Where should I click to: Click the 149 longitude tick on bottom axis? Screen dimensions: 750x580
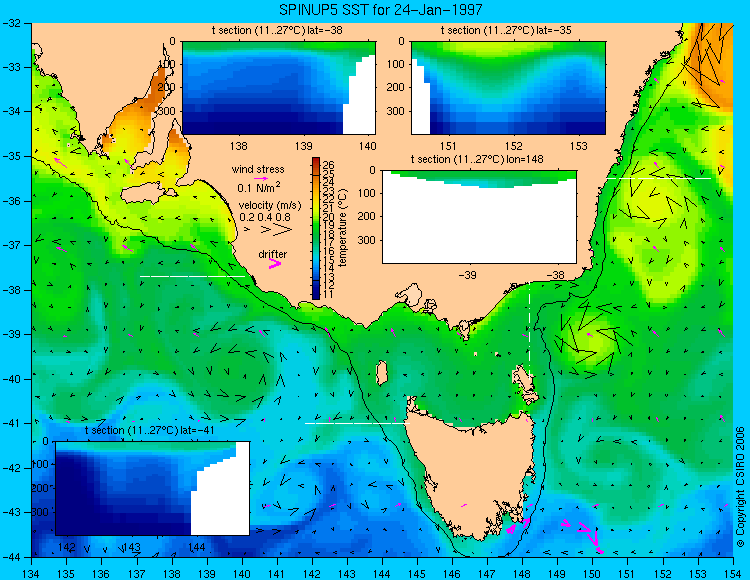pyautogui.click(x=557, y=574)
